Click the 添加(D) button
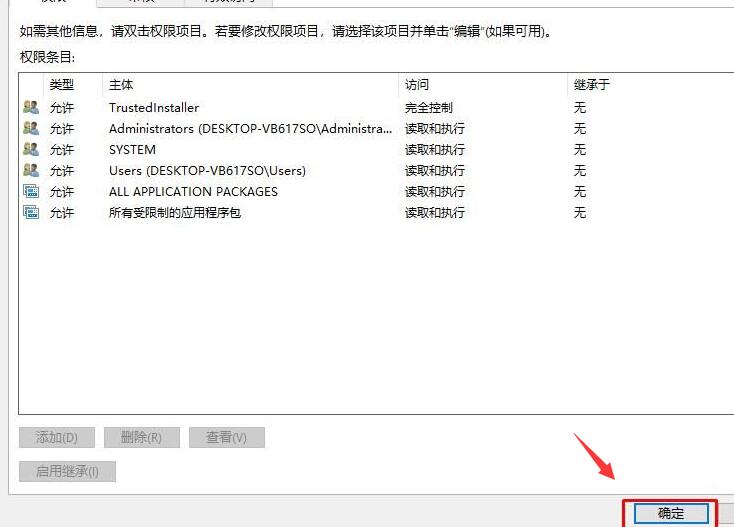 [57, 438]
